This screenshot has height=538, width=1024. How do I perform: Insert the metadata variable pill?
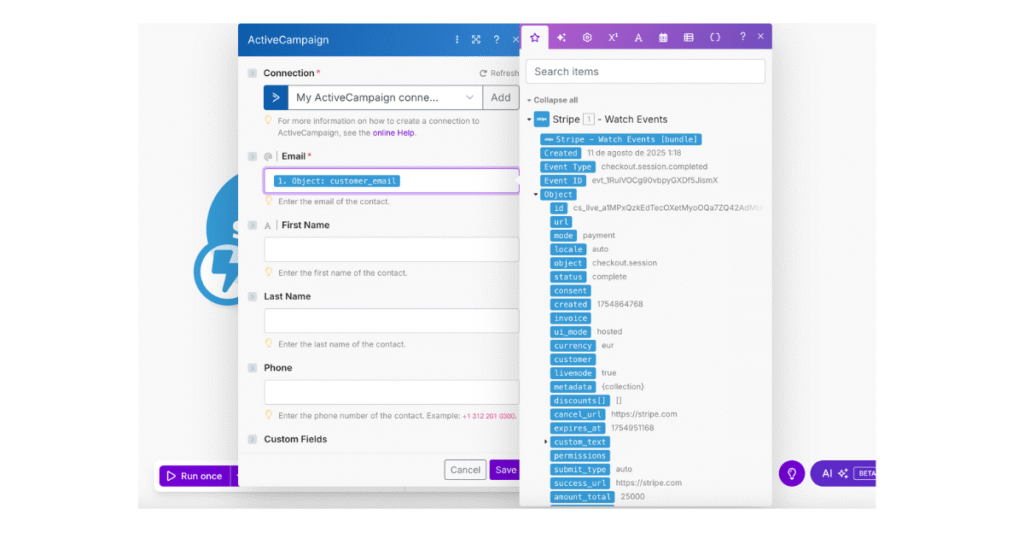tap(573, 387)
